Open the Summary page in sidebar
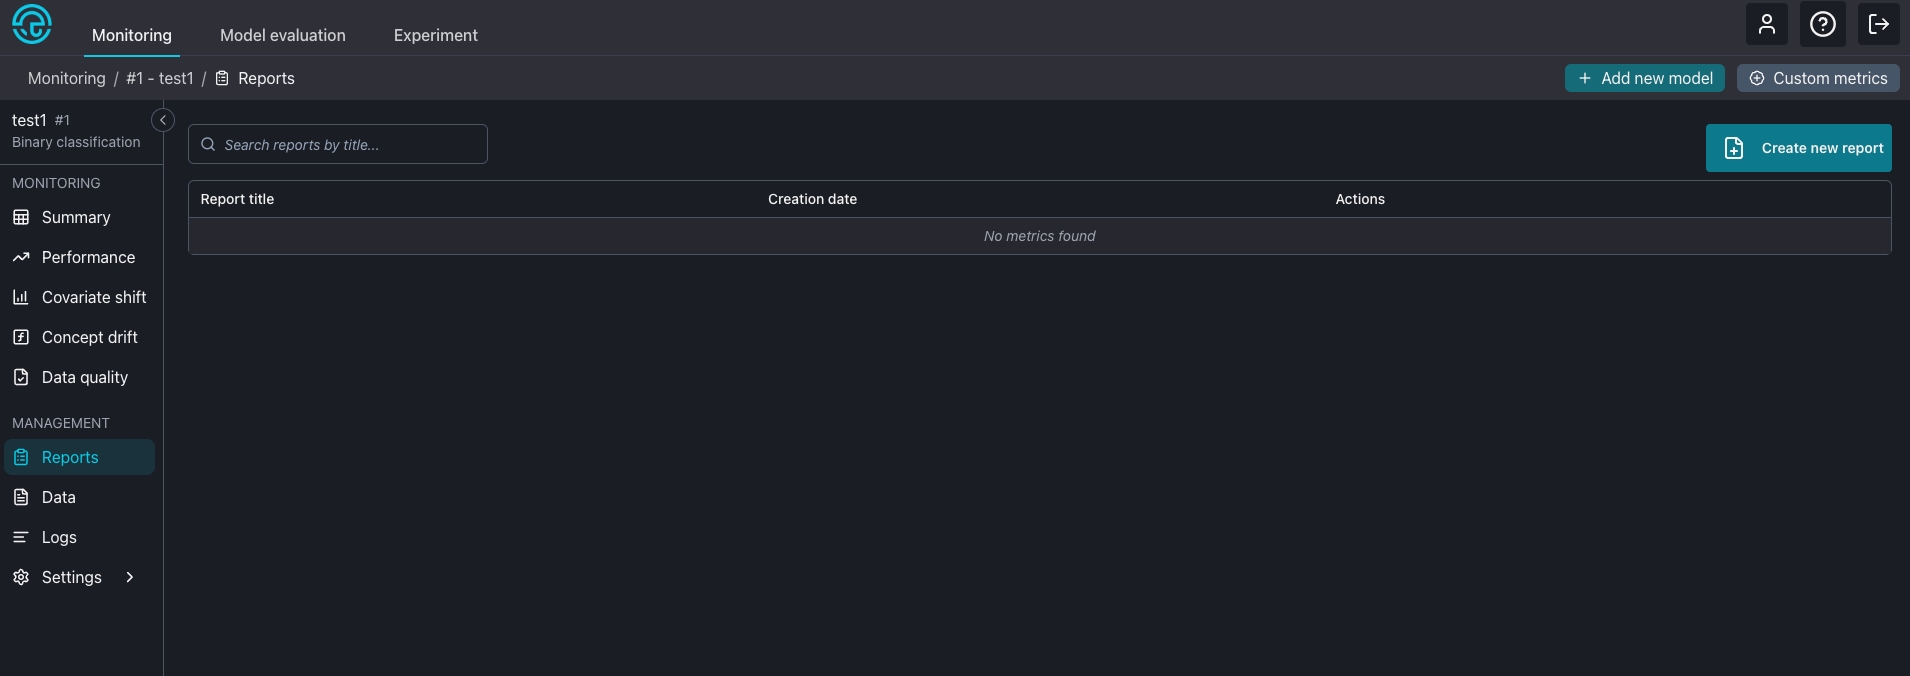Screen dimensions: 1910x676 point(76,217)
